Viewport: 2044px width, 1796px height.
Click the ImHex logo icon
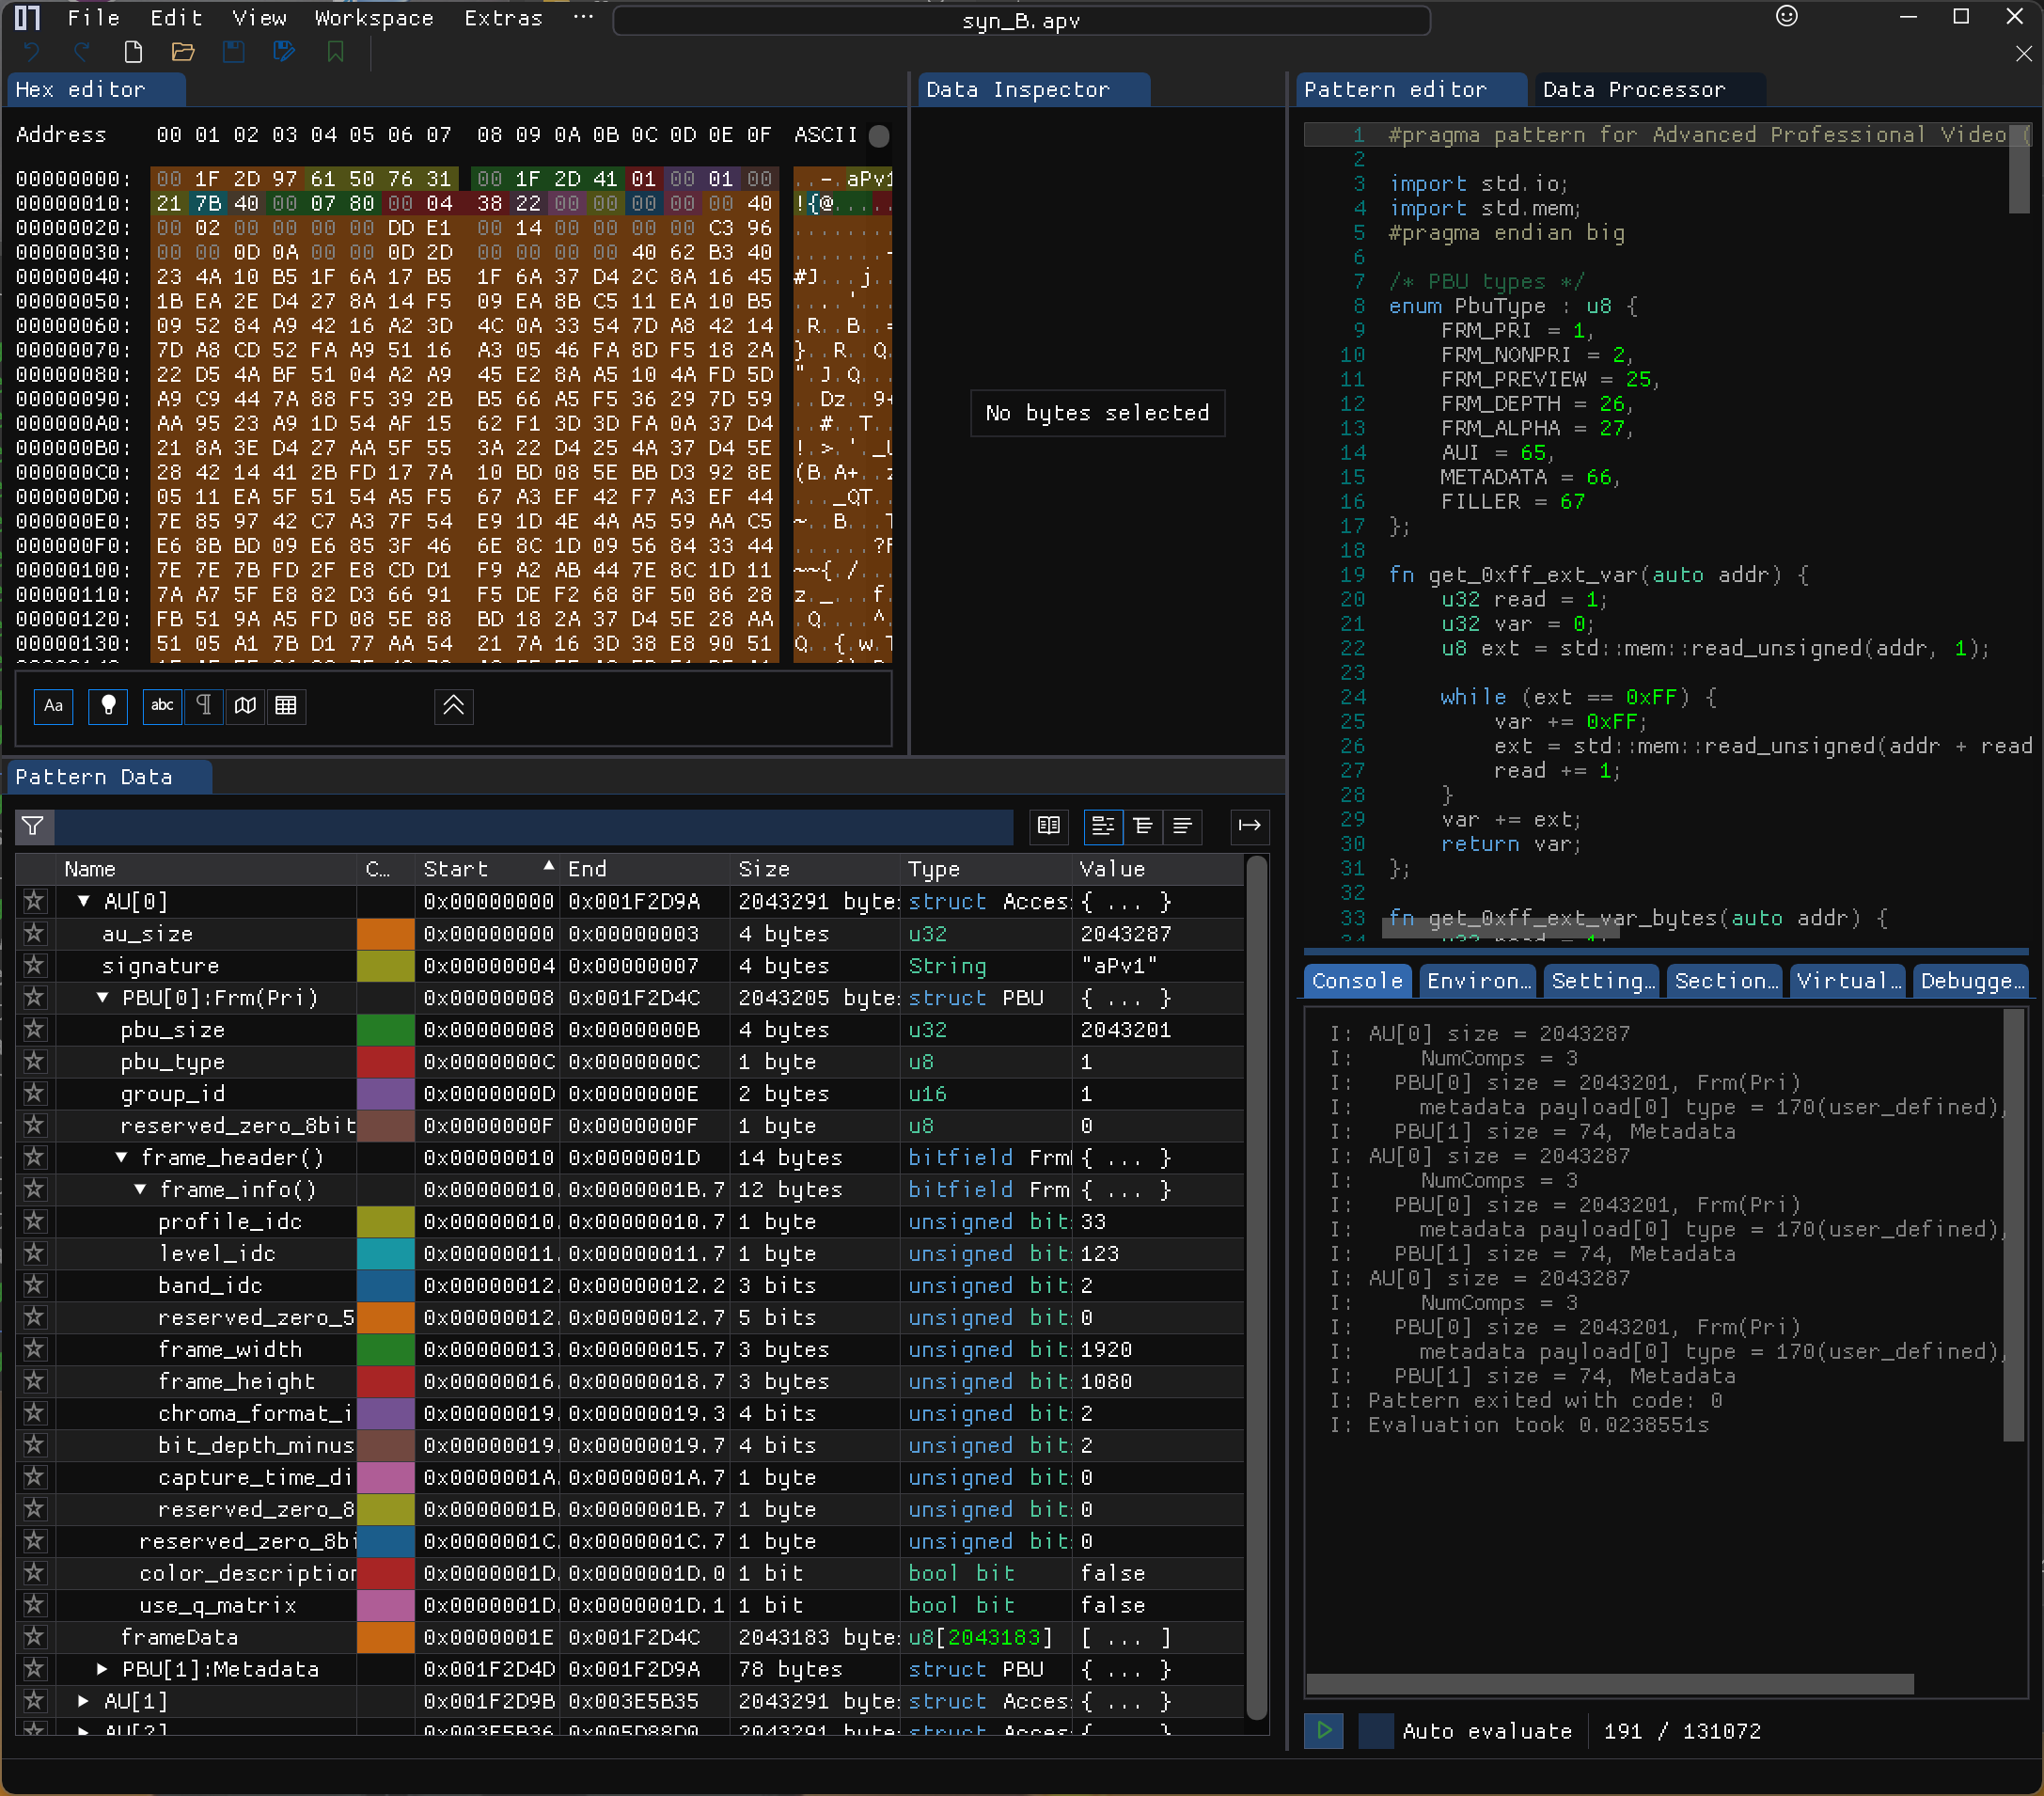tap(27, 17)
